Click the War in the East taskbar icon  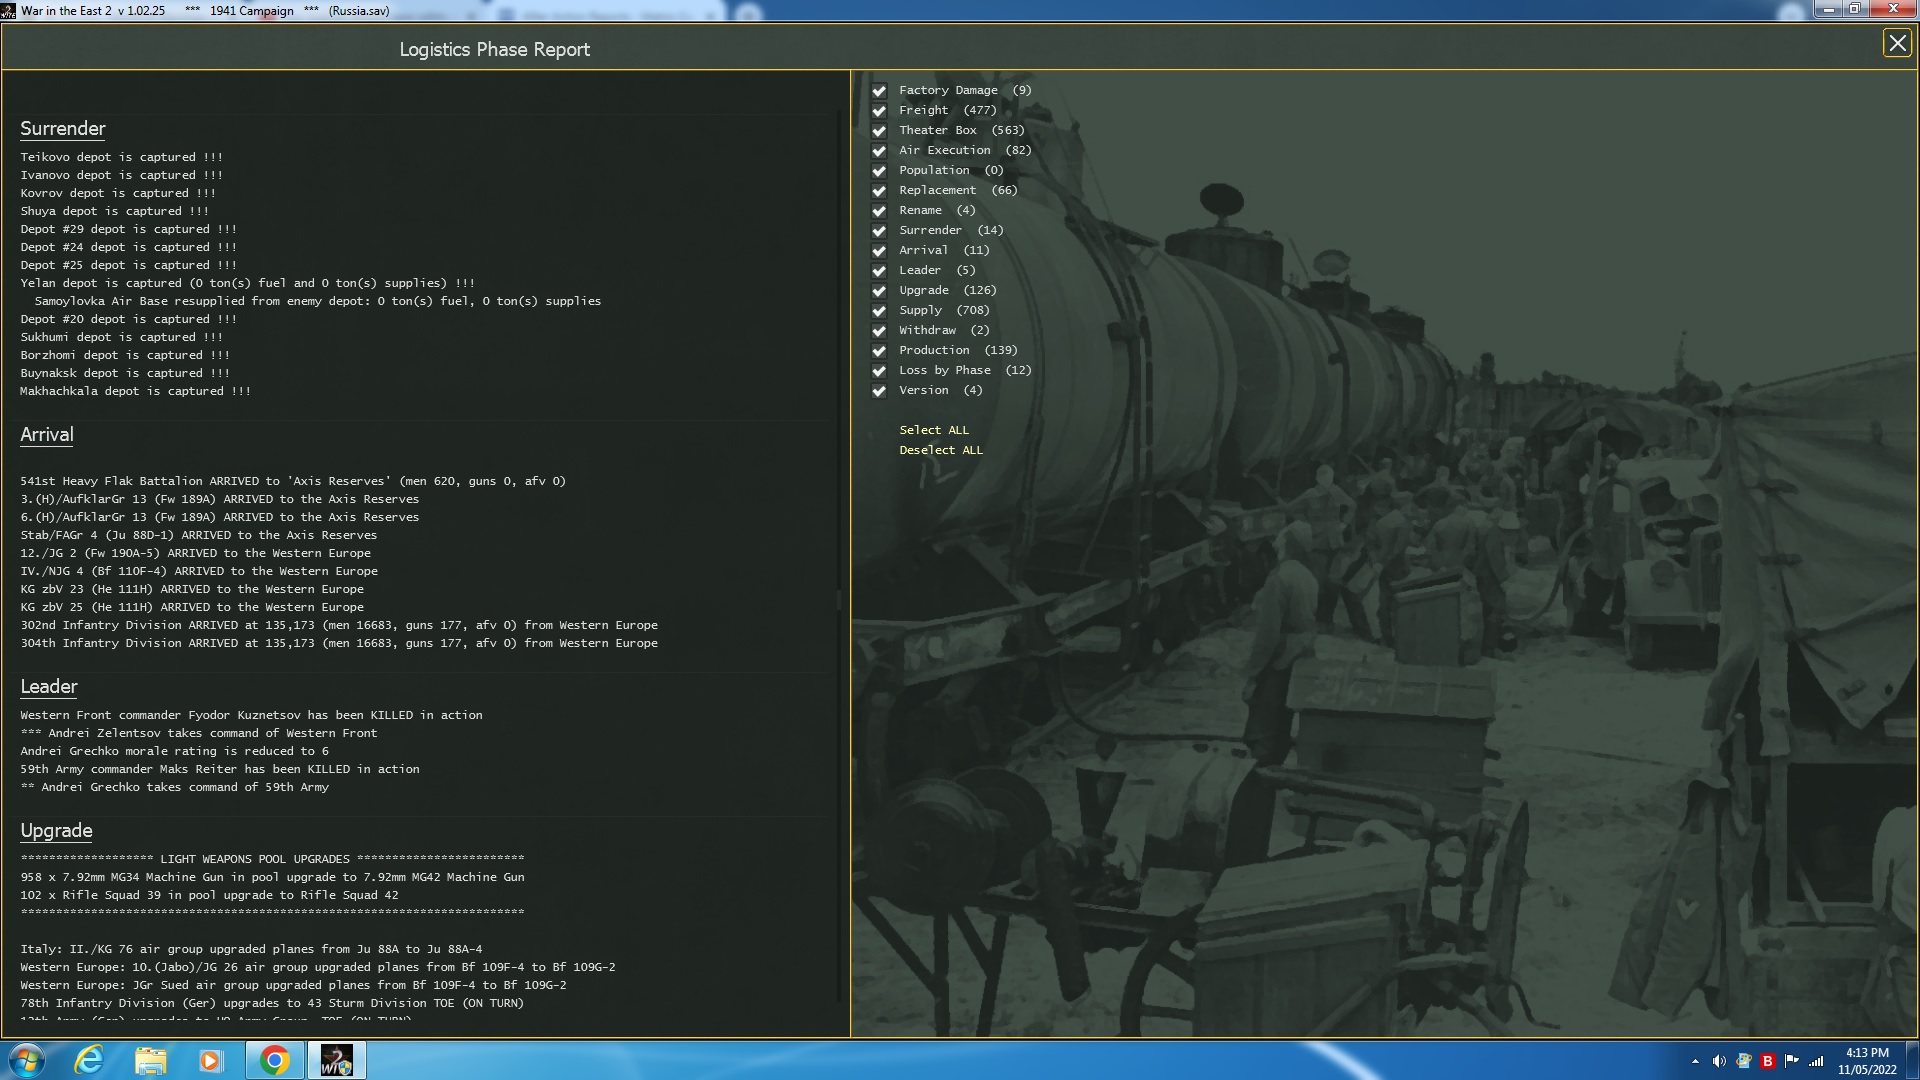click(336, 1060)
